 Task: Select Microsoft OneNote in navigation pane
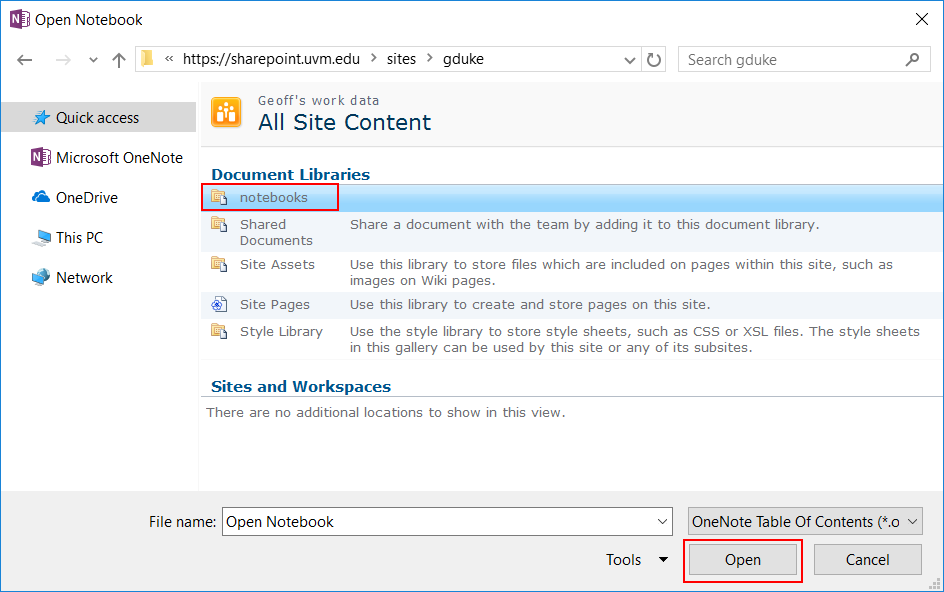(118, 158)
